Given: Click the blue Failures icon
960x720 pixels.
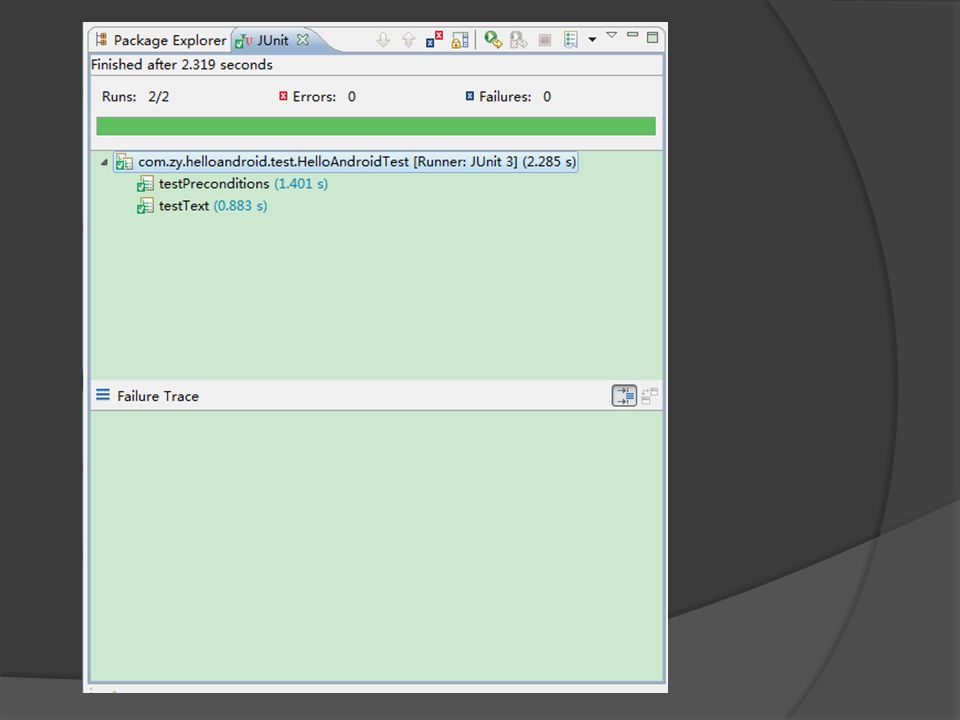Looking at the screenshot, I should click(470, 96).
